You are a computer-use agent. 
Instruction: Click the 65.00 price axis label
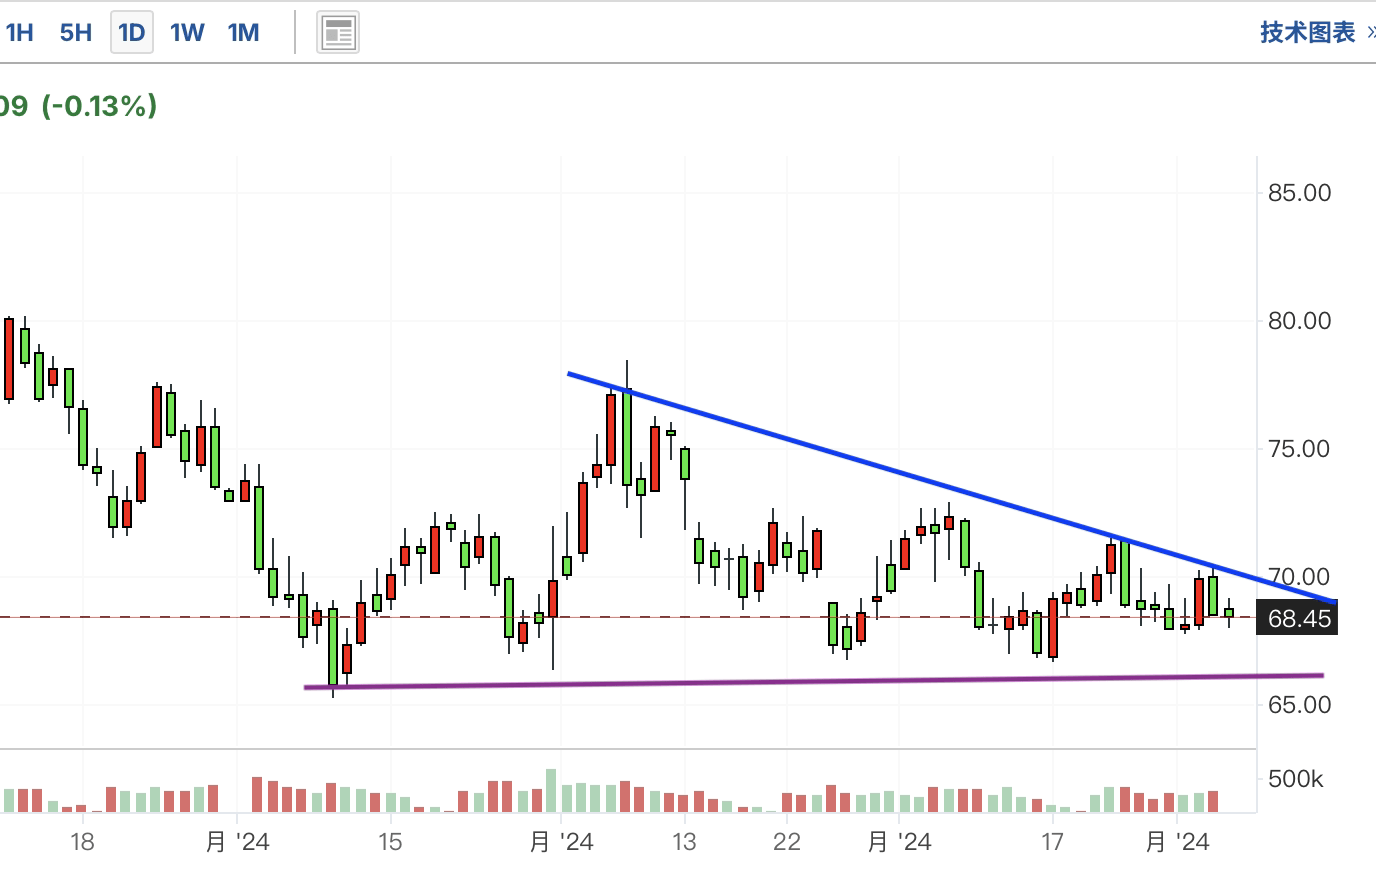[x=1299, y=705]
